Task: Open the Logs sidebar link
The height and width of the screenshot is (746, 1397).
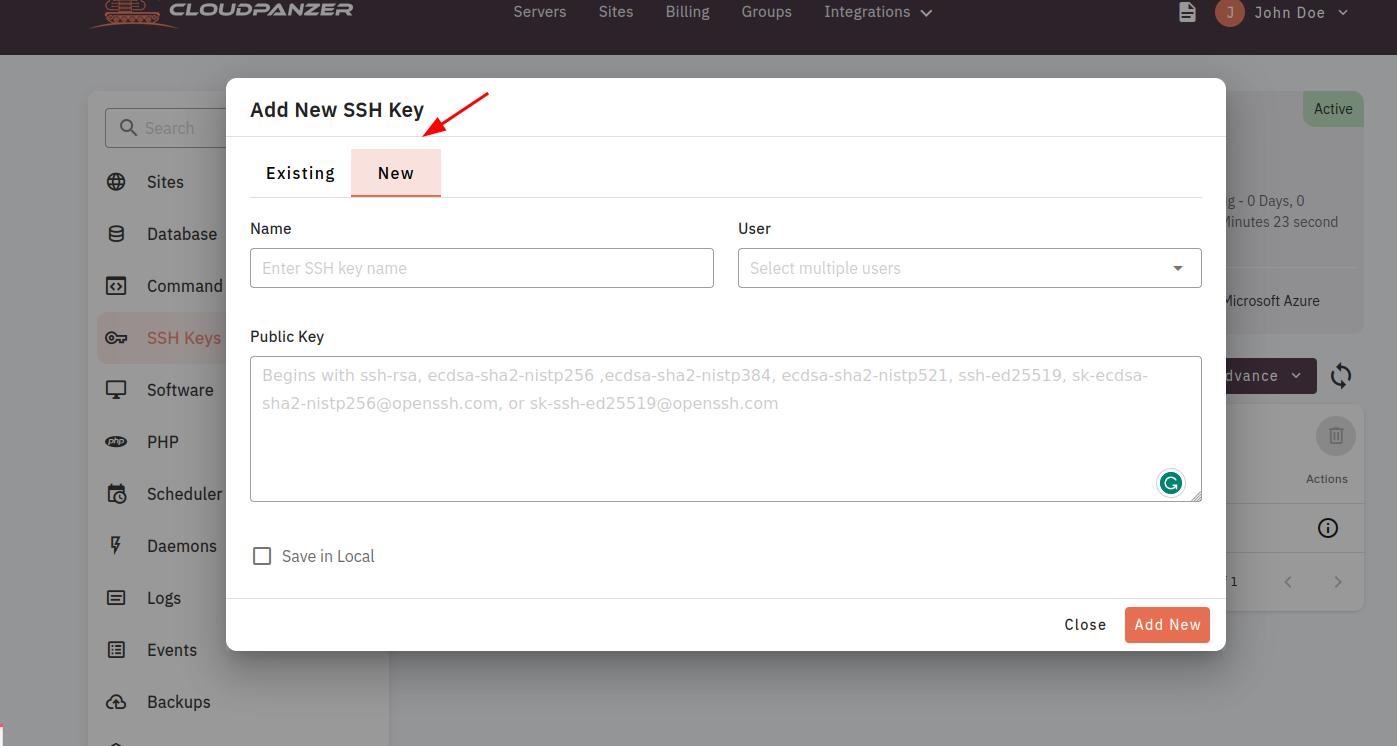Action: (164, 598)
